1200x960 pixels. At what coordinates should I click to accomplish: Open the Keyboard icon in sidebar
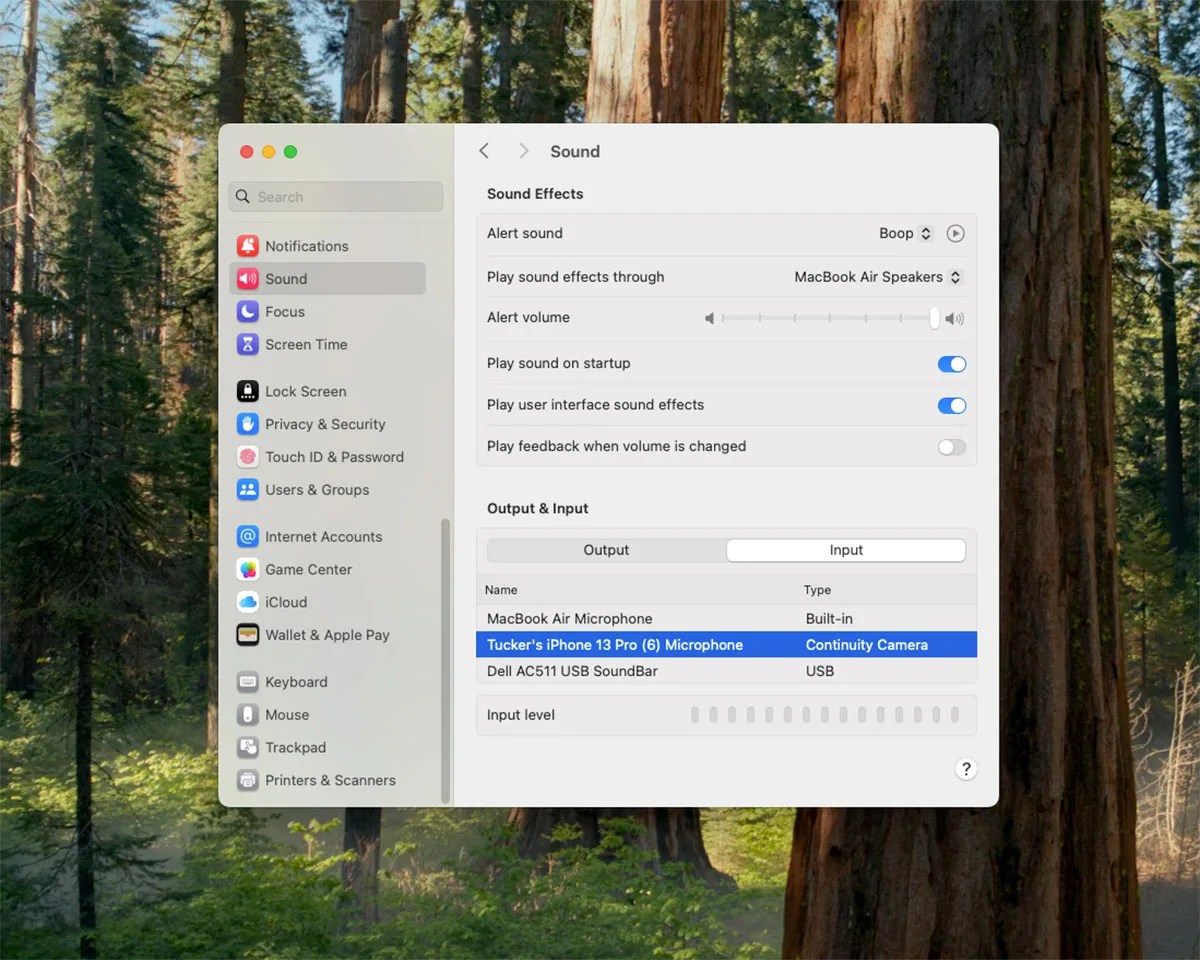pos(247,682)
